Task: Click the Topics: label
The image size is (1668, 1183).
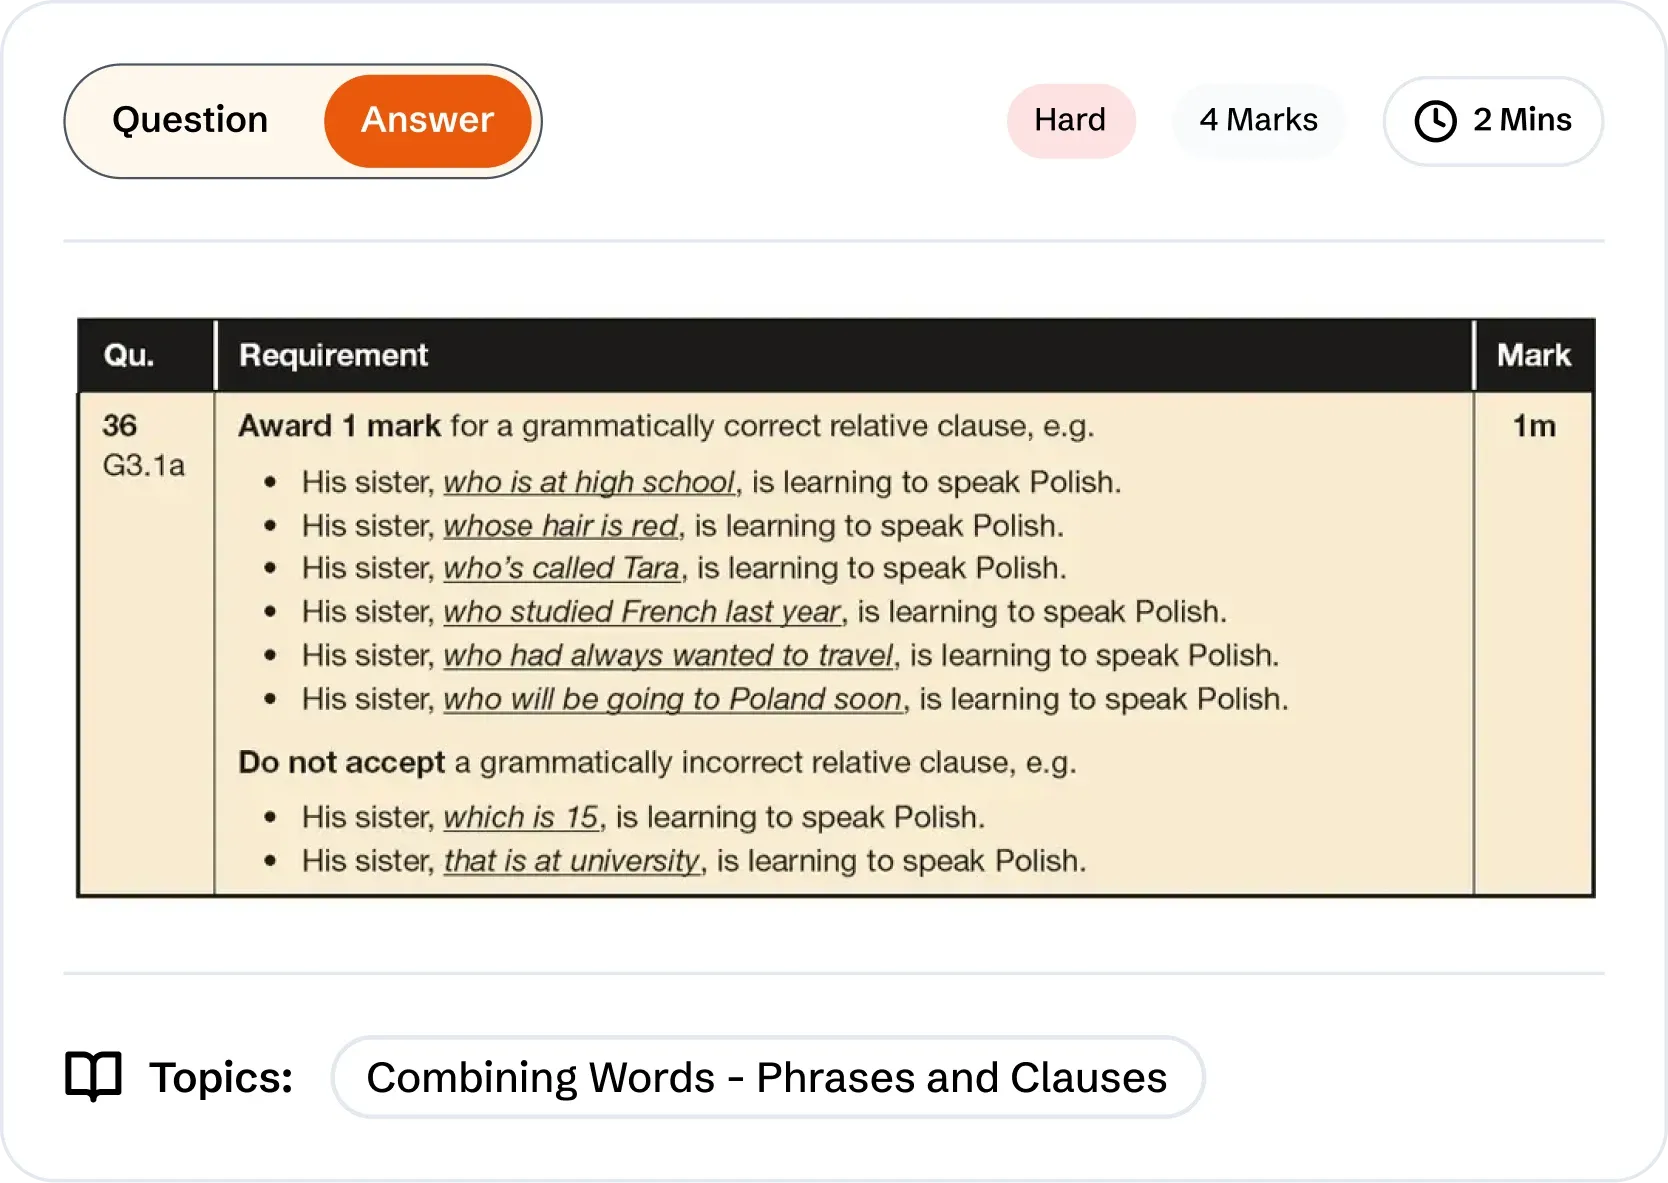Action: coord(221,1077)
